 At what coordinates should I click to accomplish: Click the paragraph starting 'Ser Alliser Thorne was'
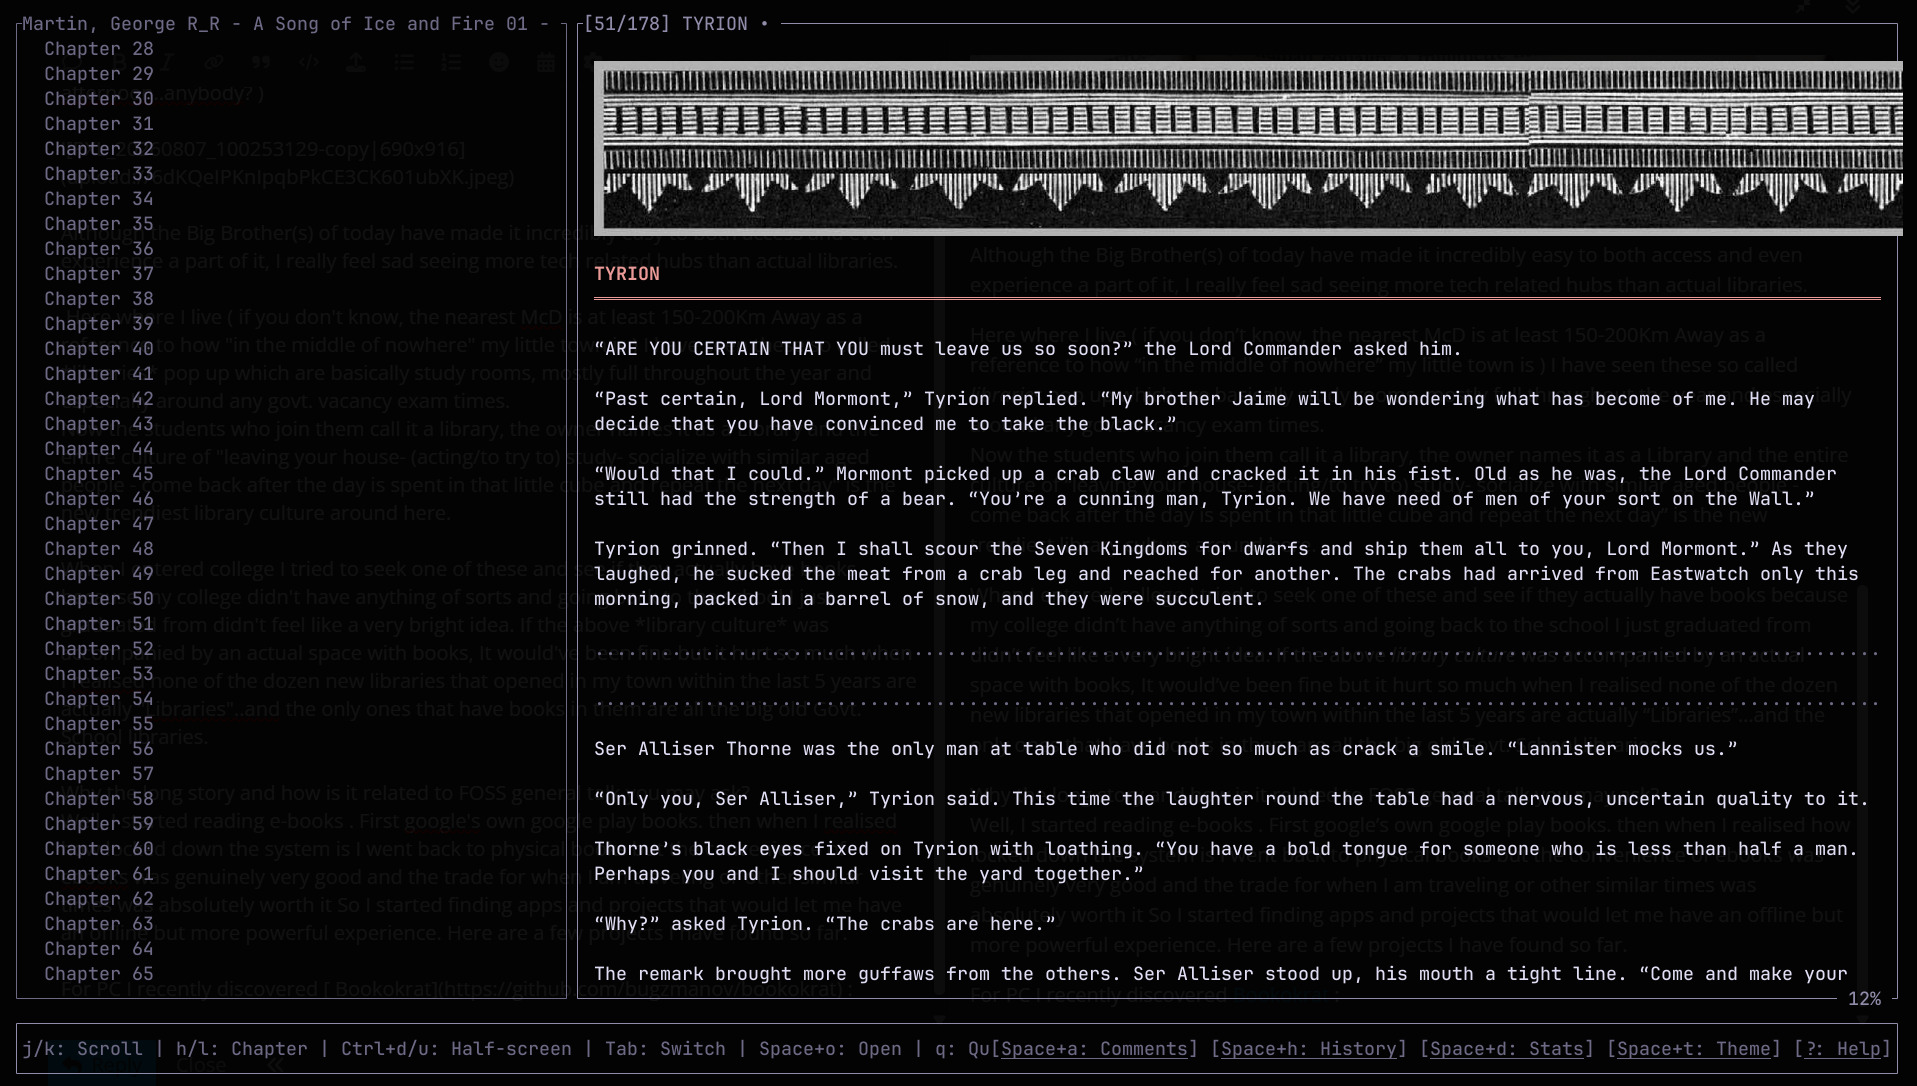coord(1166,749)
